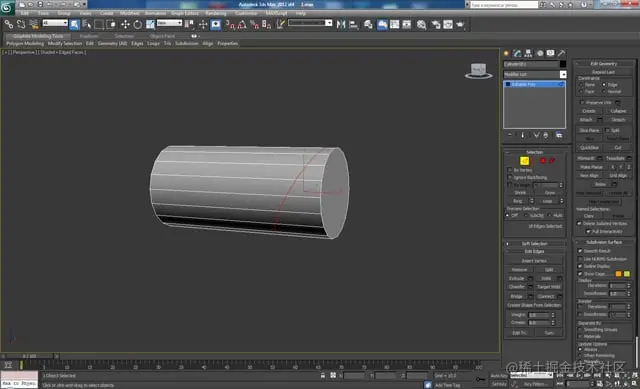Screen dimensions: 640x389
Task: Open the selection filter dropdown in toolbar
Action: tap(55, 23)
